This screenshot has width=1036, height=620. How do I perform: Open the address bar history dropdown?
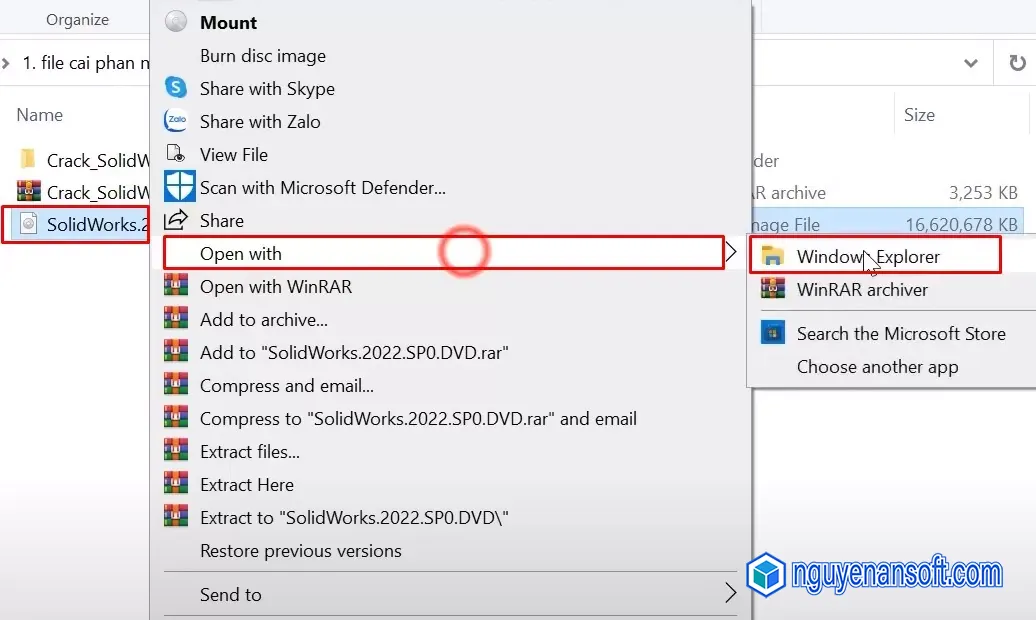coord(970,63)
